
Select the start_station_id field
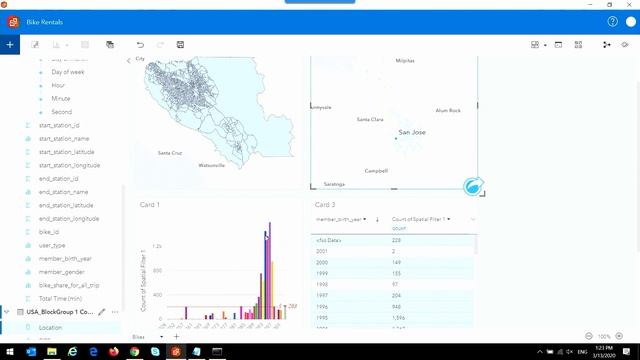point(59,125)
